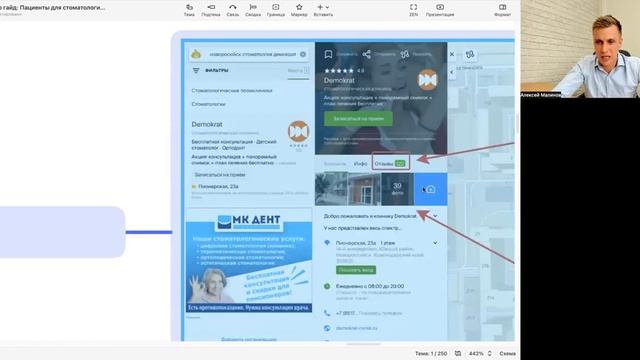Open the map overview icon in status bar
This screenshot has height=360, width=640.
(x=458, y=353)
